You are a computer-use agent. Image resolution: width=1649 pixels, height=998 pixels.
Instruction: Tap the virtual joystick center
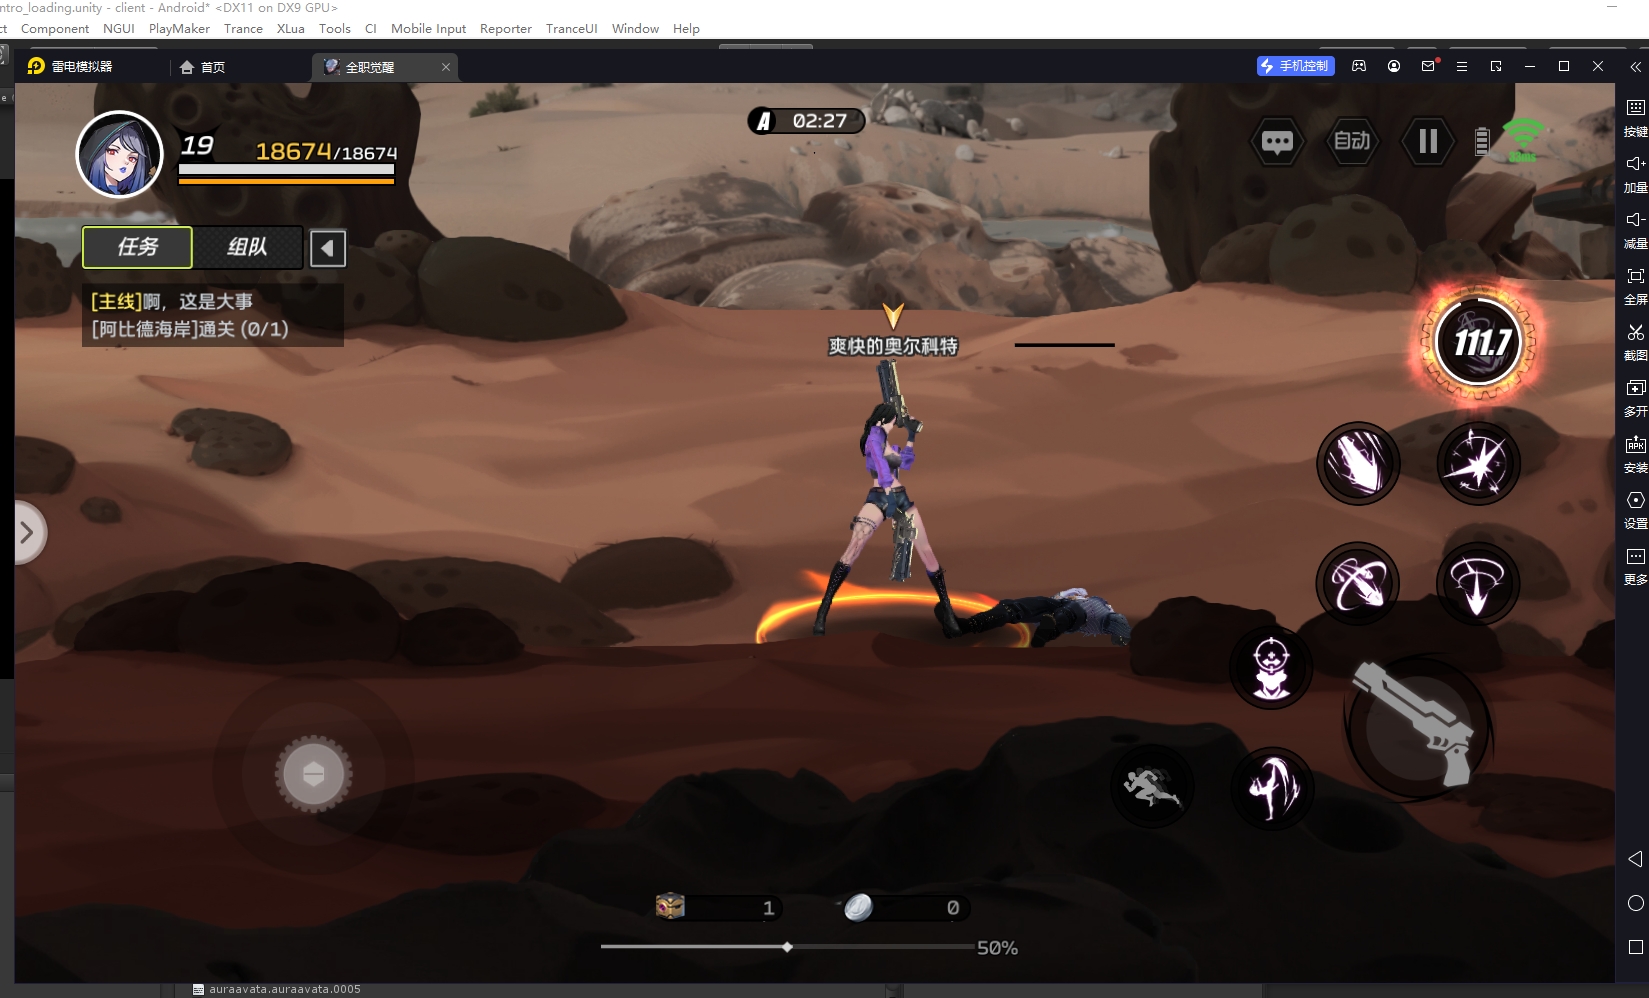(x=313, y=774)
